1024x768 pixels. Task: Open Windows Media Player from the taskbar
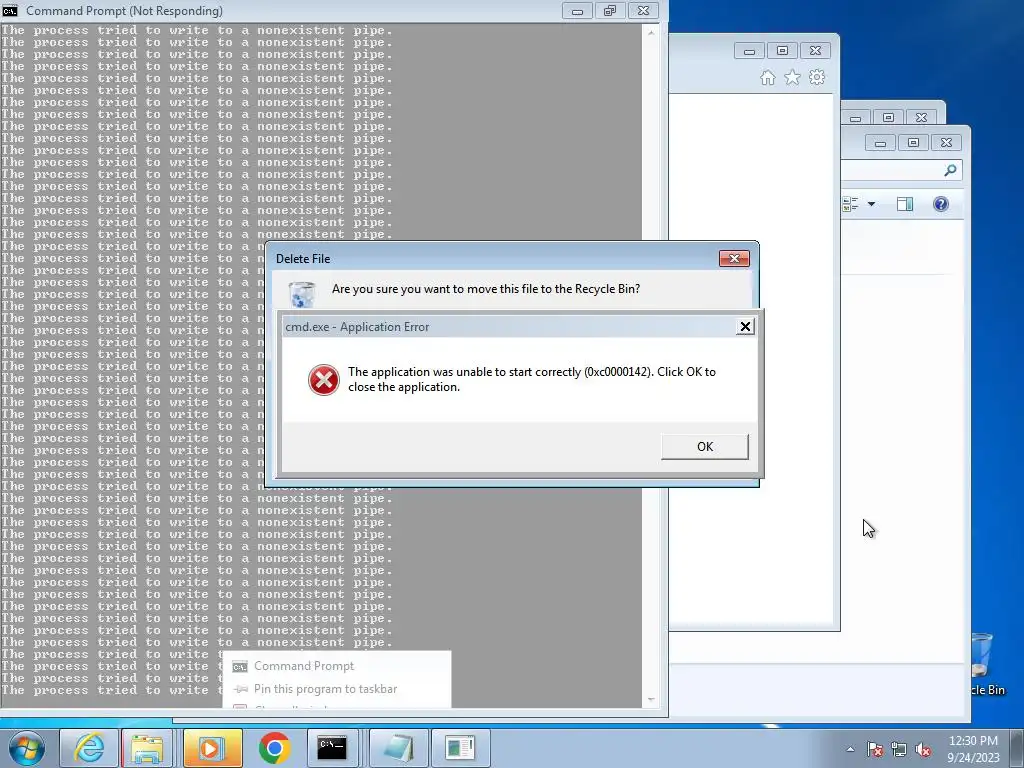click(x=212, y=748)
